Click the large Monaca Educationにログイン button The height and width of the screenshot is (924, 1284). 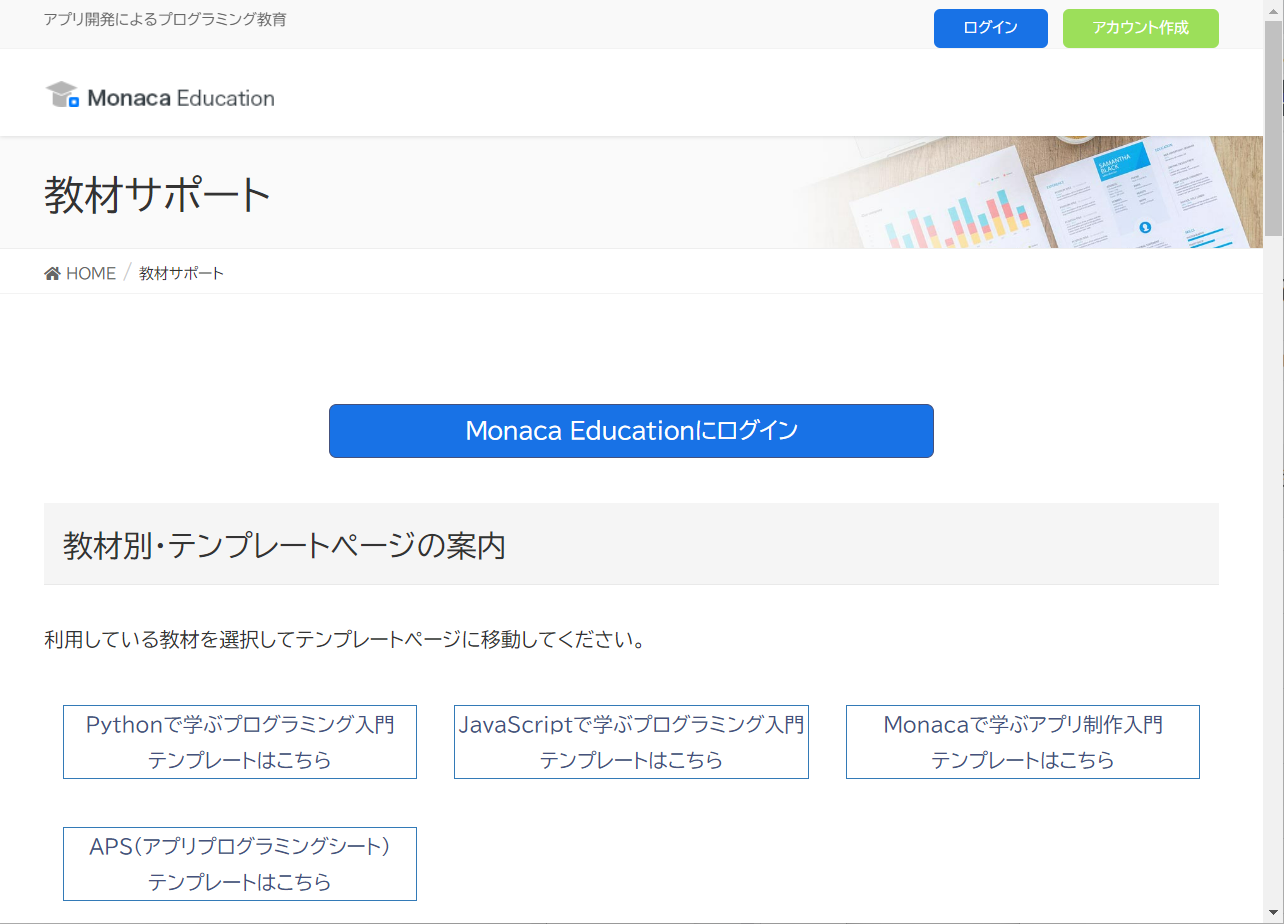click(x=631, y=430)
